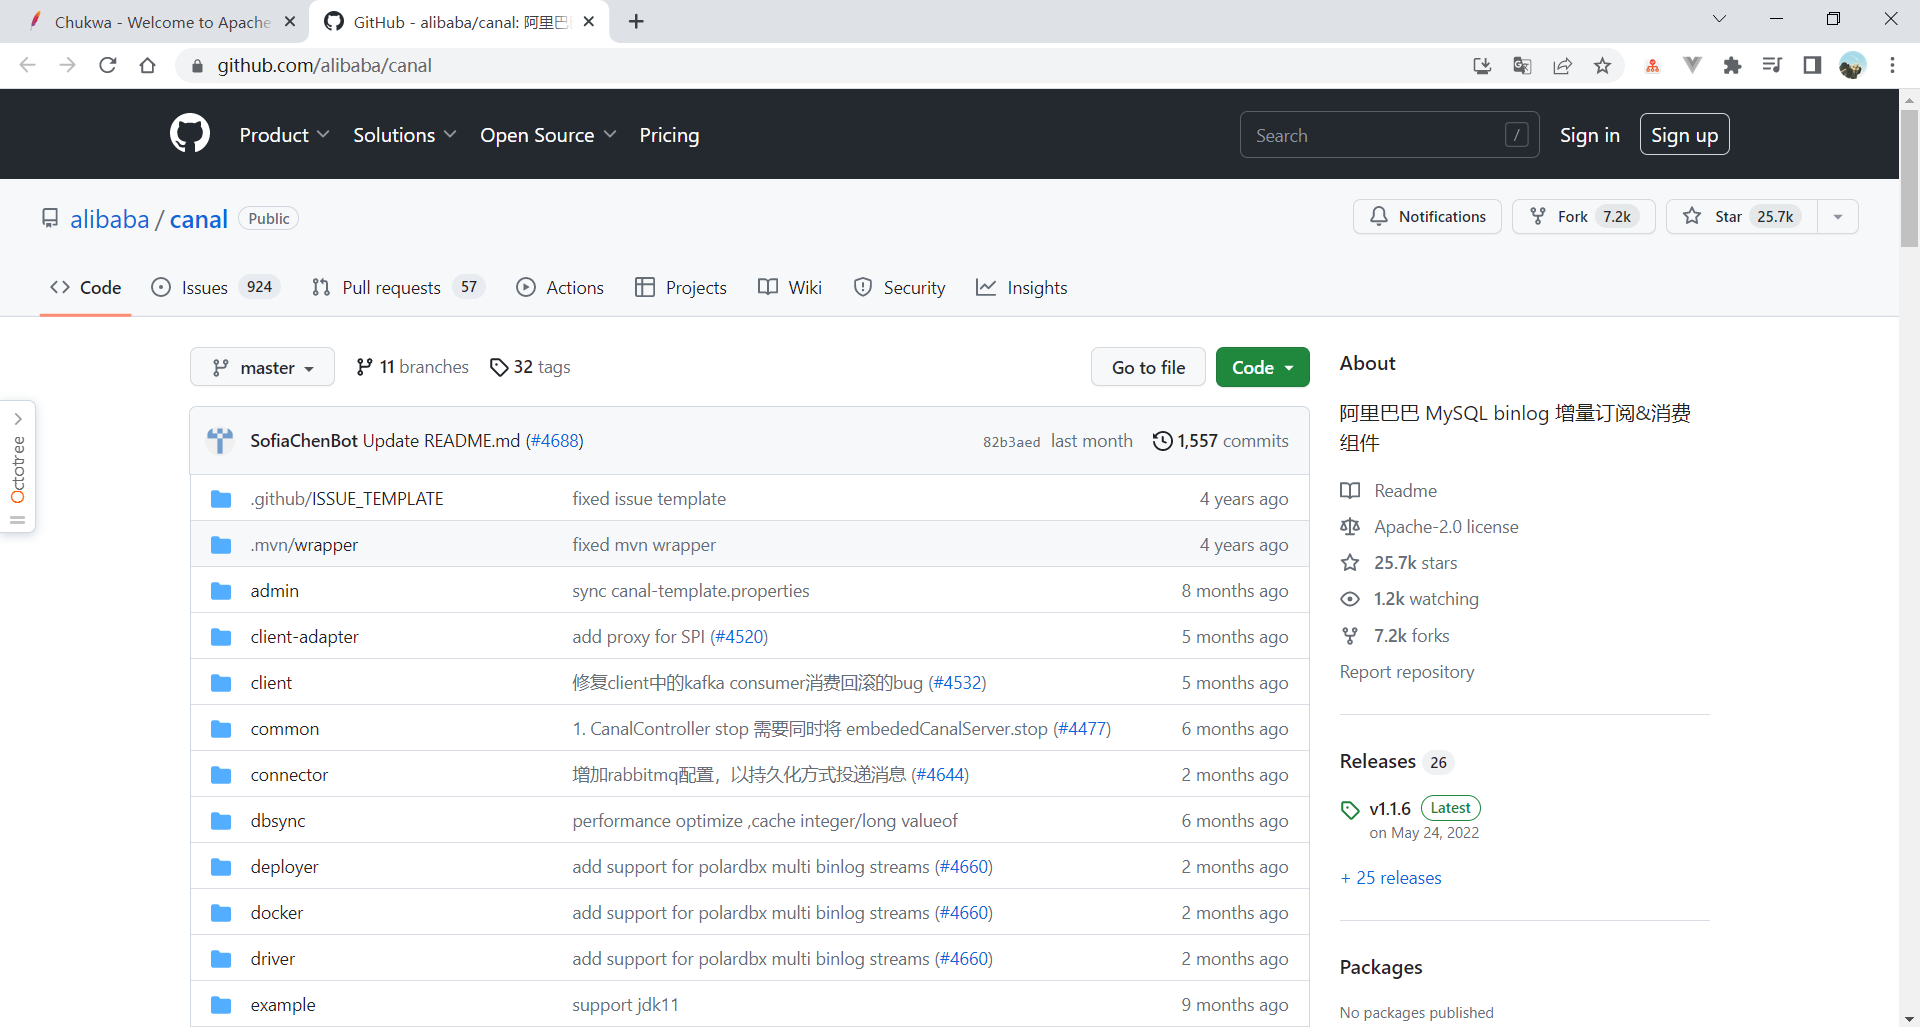The width and height of the screenshot is (1920, 1027).
Task: Go to the browser home page icon
Action: [x=147, y=65]
